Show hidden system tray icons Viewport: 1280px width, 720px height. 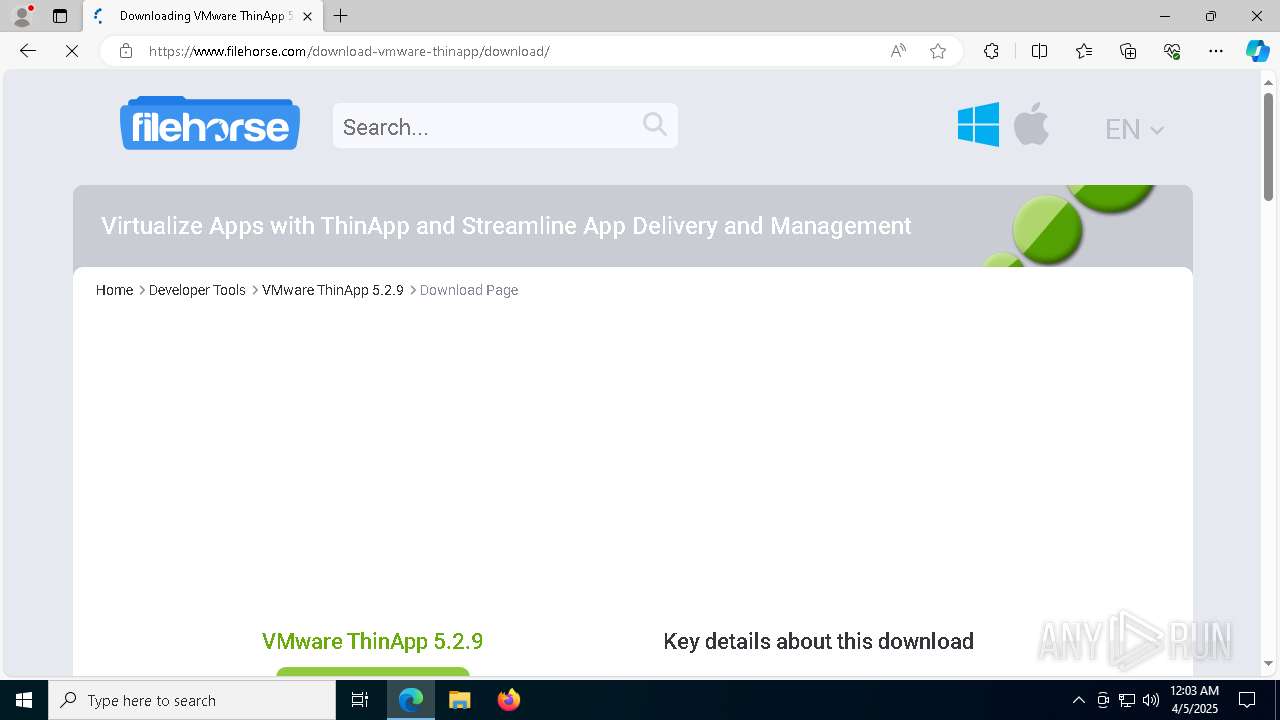click(x=1078, y=700)
